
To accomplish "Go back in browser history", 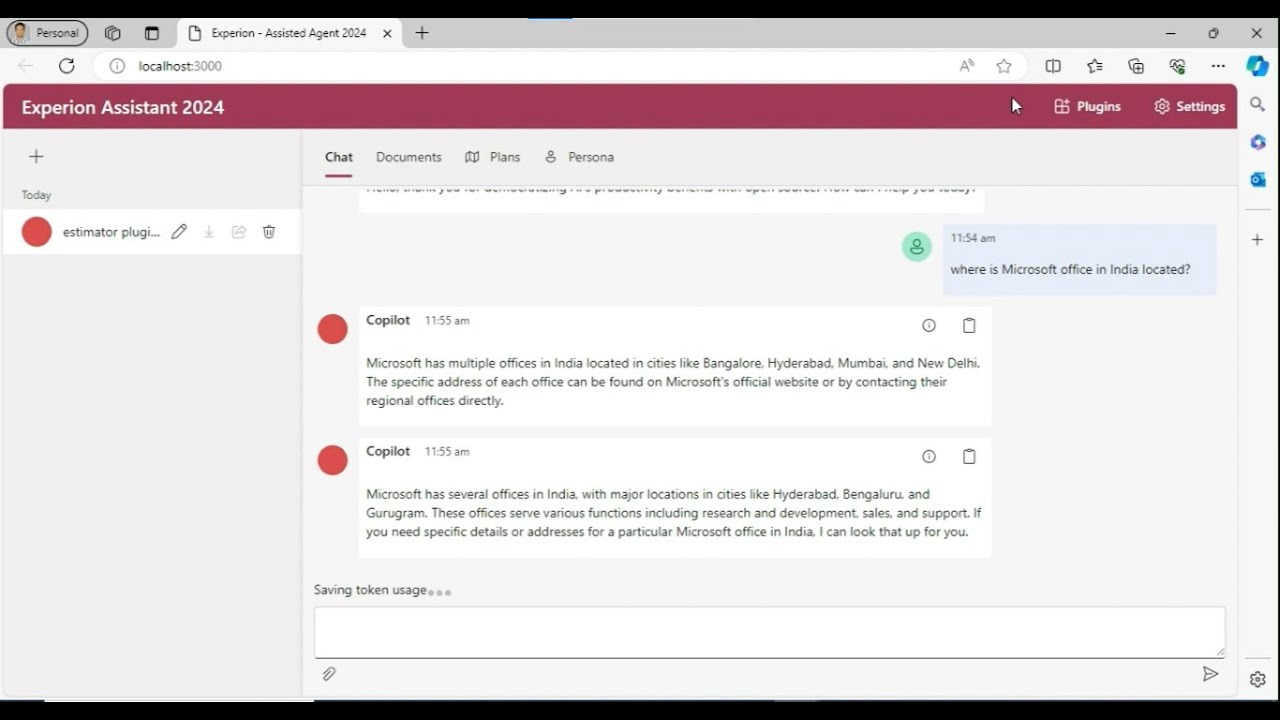I will coord(26,66).
